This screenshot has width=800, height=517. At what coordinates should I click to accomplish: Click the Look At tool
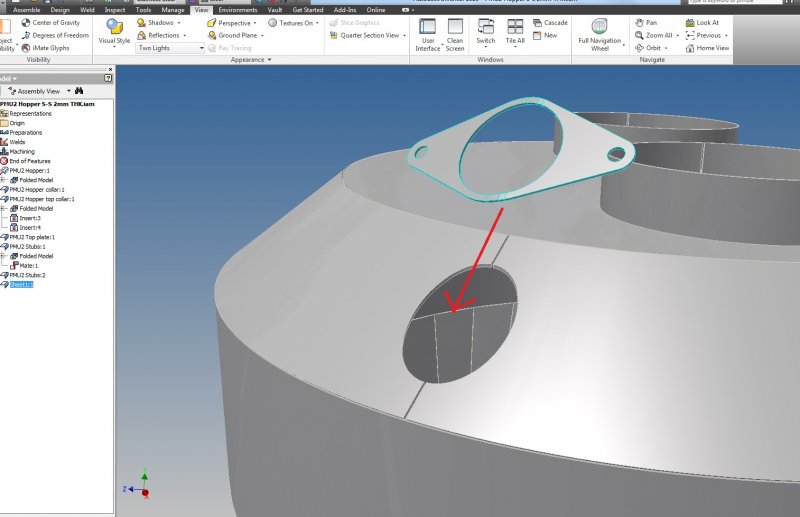(702, 22)
